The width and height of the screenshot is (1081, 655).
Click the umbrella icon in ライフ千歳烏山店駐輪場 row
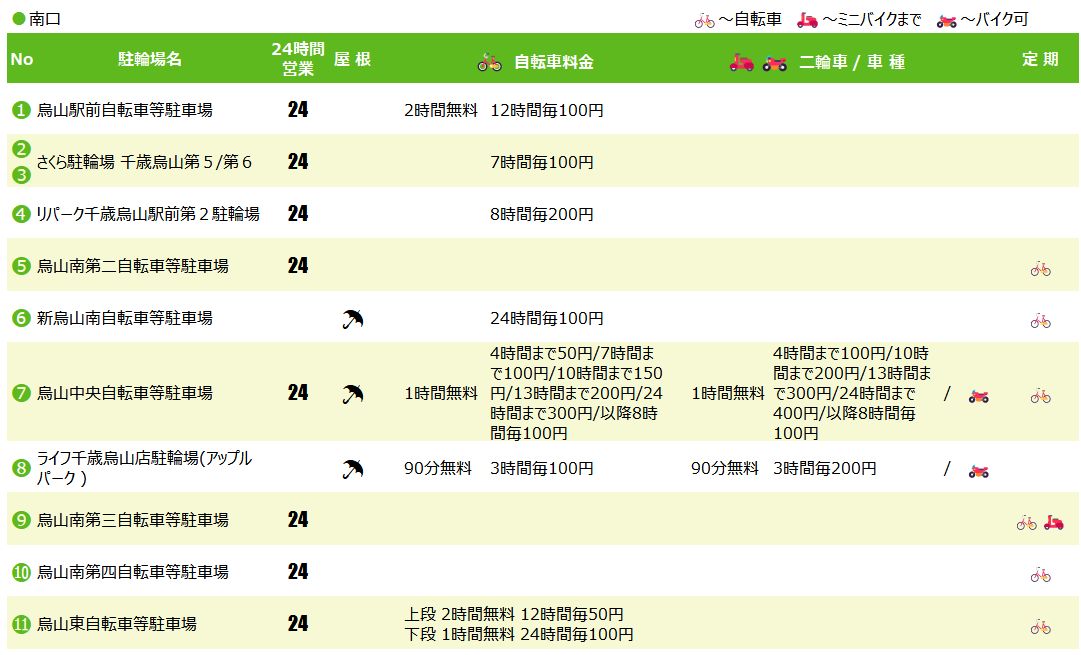(x=352, y=468)
